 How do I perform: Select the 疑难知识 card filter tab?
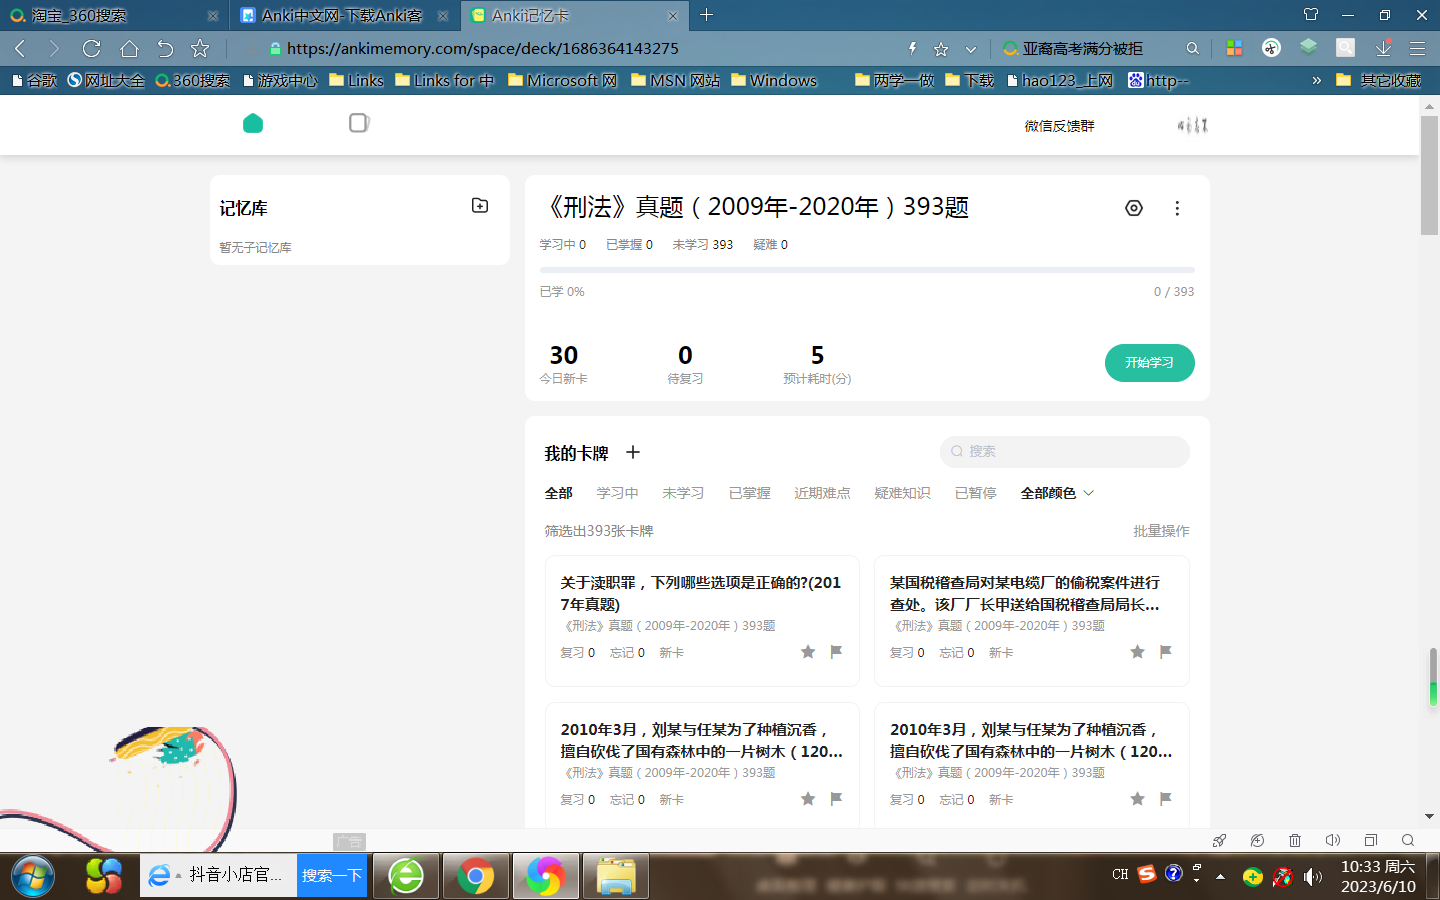902,493
